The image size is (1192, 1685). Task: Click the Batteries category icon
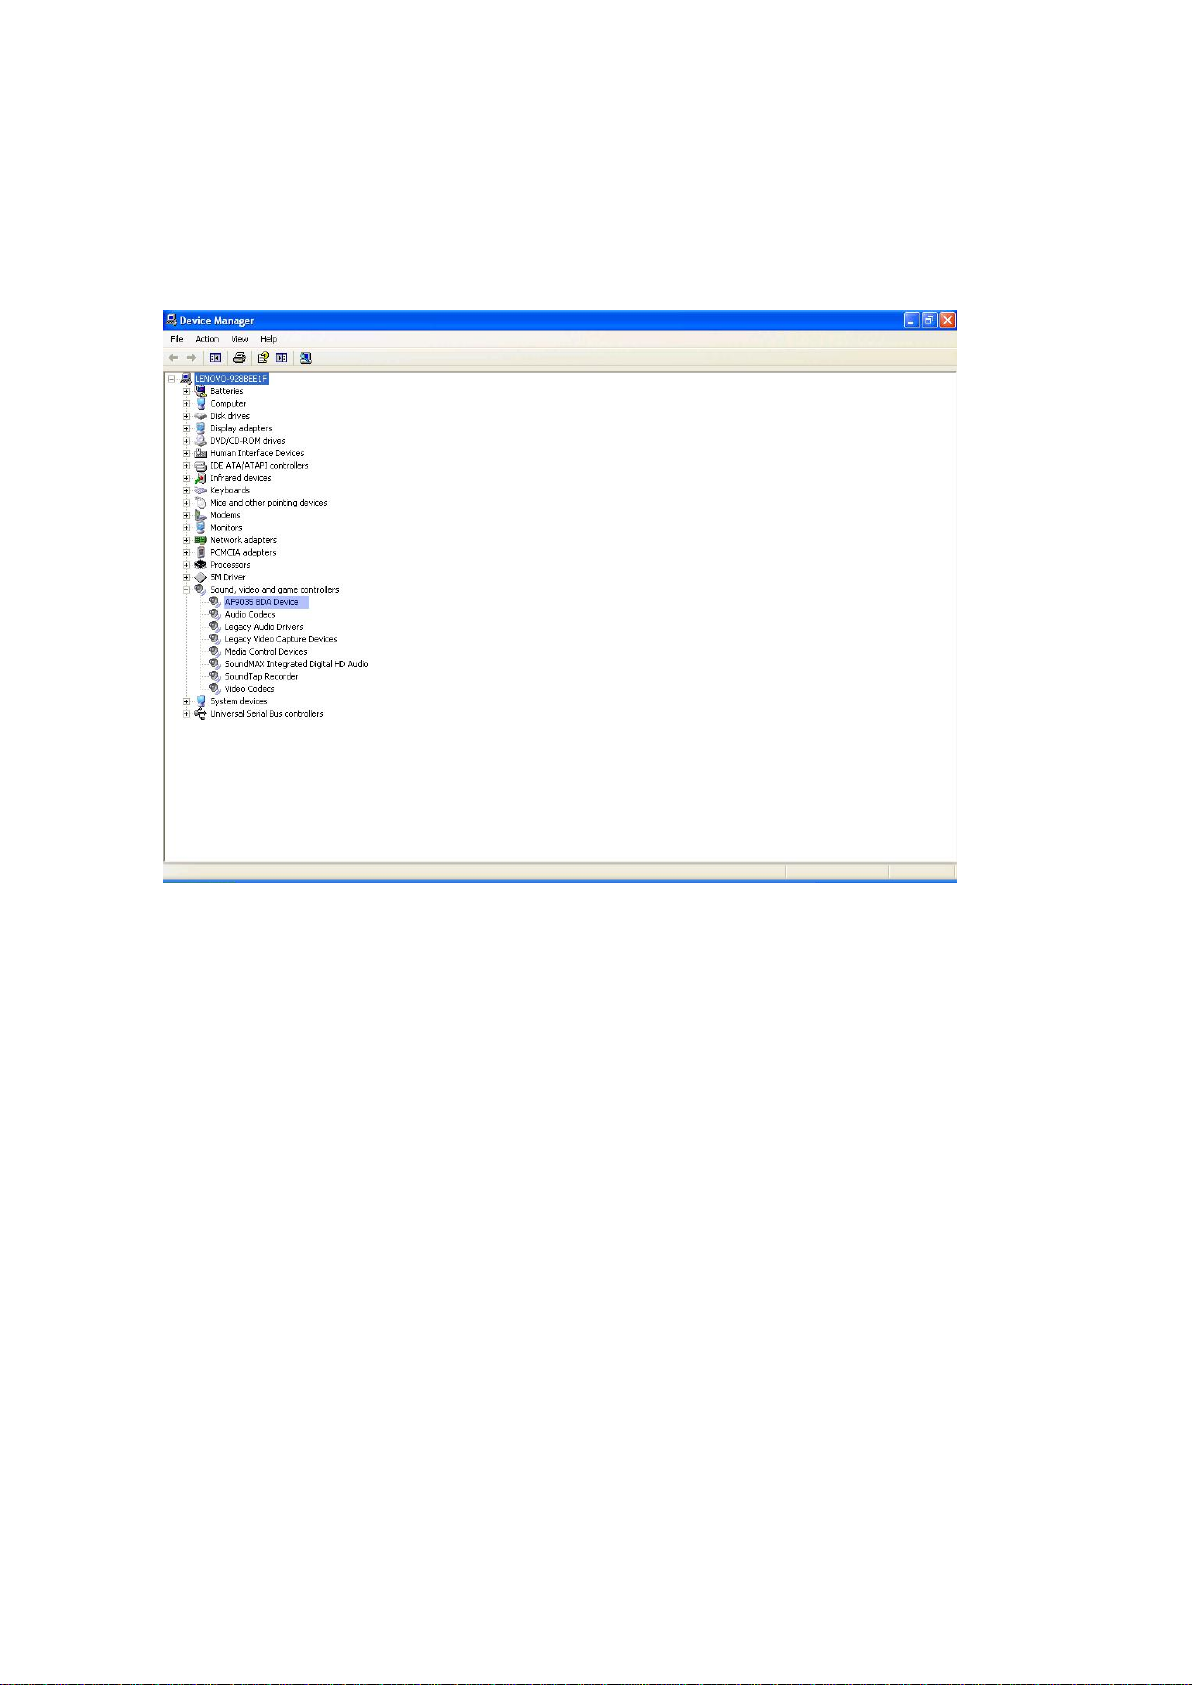coord(200,391)
